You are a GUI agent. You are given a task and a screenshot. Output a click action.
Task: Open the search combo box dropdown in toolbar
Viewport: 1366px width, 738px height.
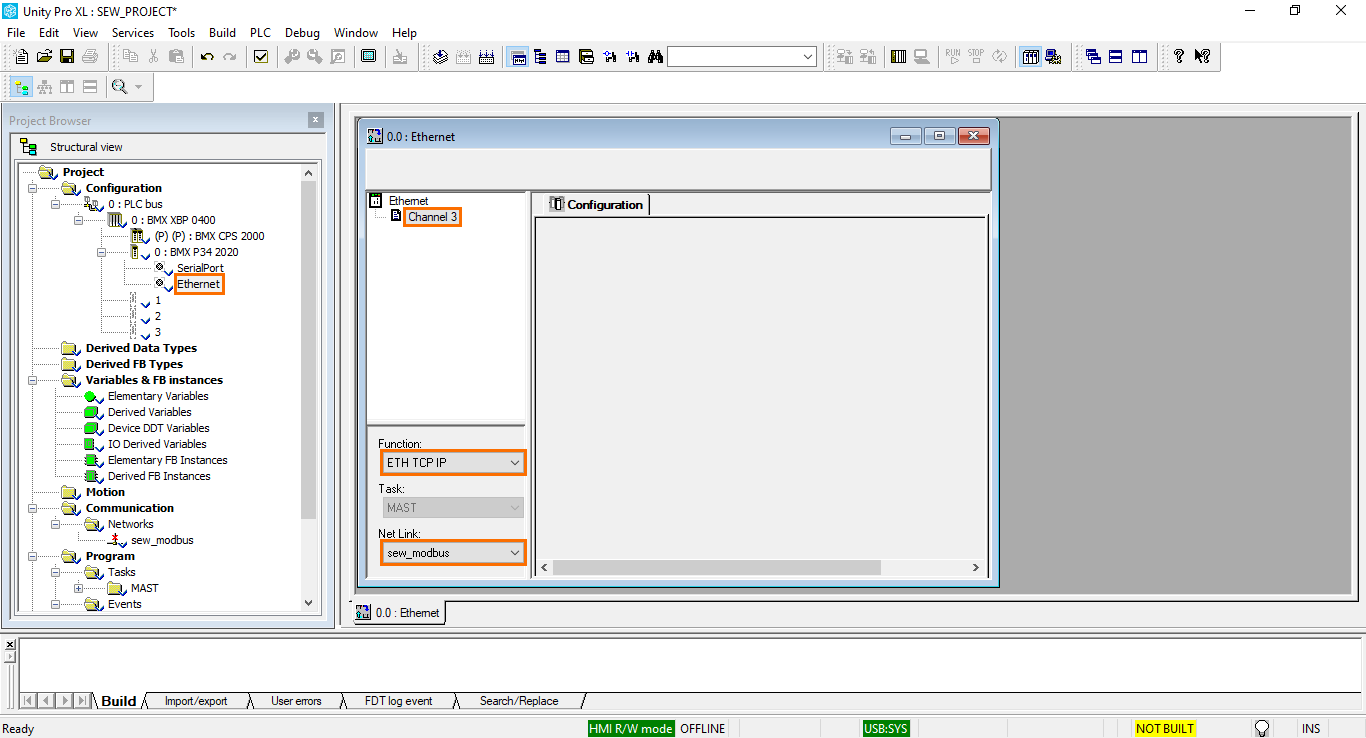click(x=808, y=58)
